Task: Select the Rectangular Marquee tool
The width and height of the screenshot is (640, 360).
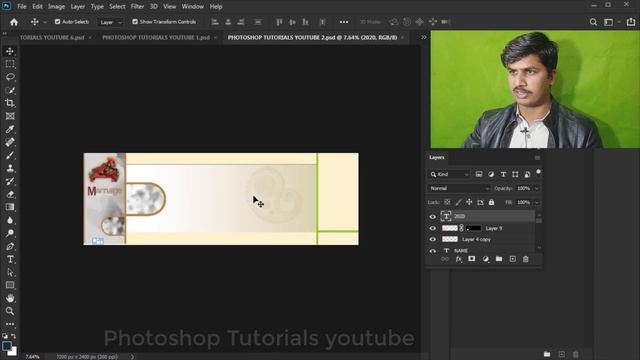Action: point(10,64)
